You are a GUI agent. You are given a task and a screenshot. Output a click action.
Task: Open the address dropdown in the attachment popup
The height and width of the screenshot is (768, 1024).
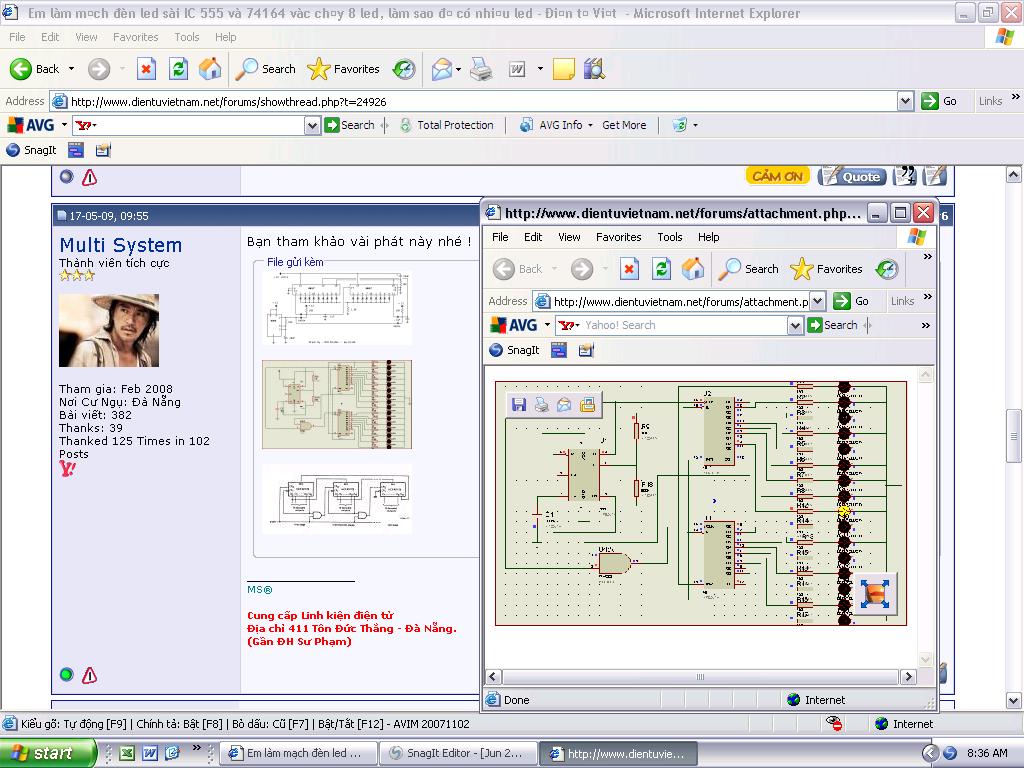[817, 301]
